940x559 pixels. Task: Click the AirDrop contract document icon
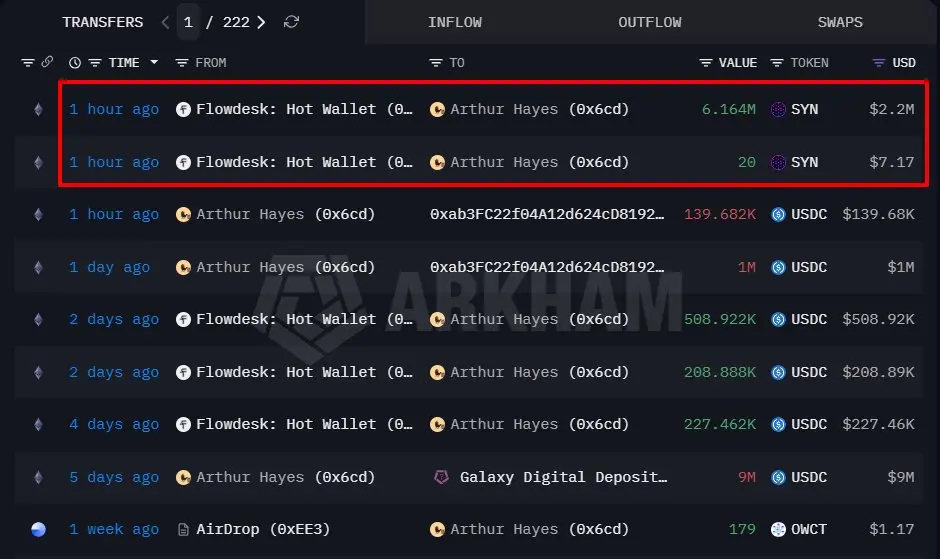pos(183,529)
